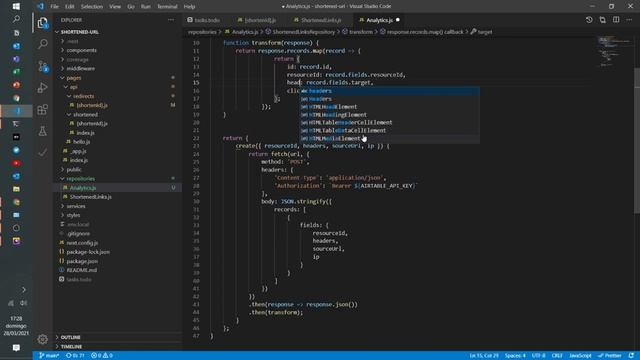Open the Testing flask icon view
This screenshot has width=640, height=360.
coord(42,131)
